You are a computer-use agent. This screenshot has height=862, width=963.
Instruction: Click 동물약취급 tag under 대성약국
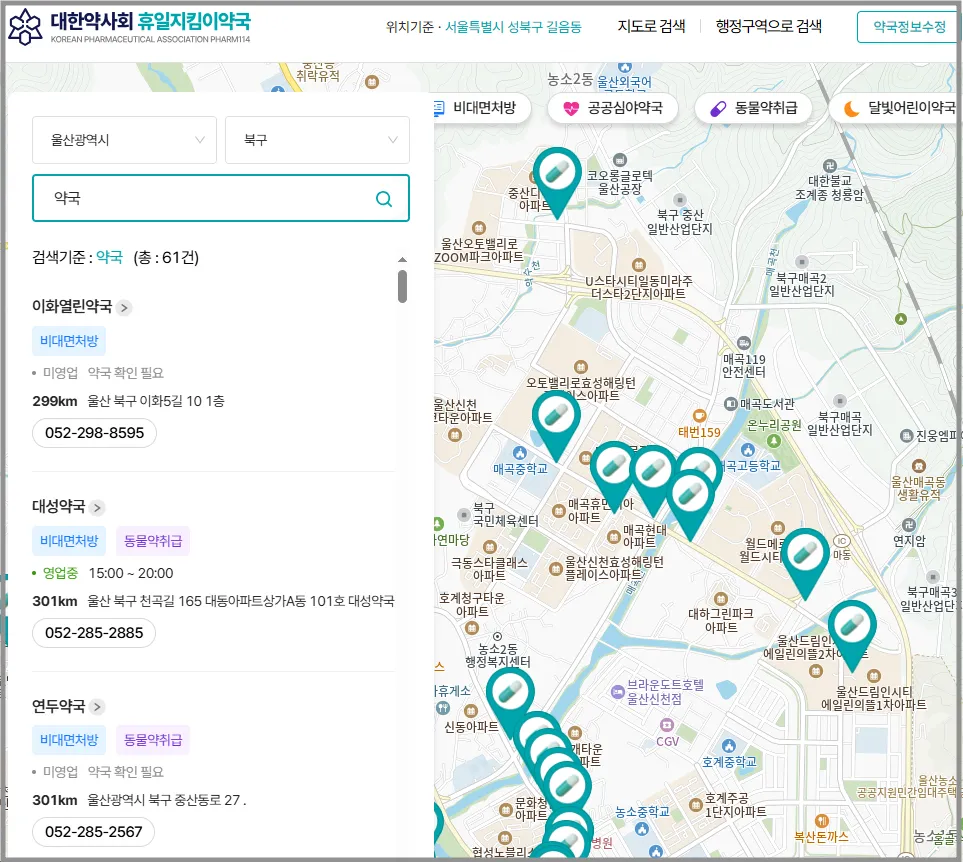tap(153, 541)
